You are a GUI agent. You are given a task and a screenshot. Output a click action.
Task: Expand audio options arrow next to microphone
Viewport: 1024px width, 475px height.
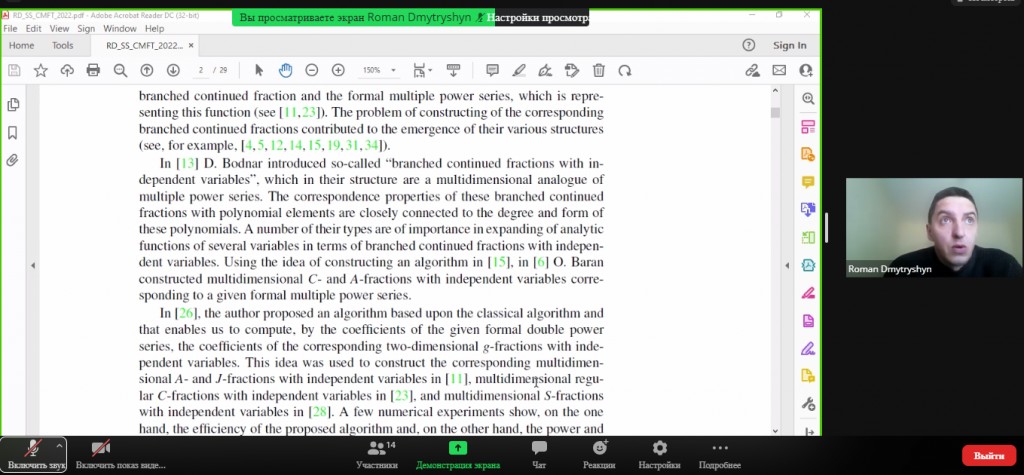point(60,444)
